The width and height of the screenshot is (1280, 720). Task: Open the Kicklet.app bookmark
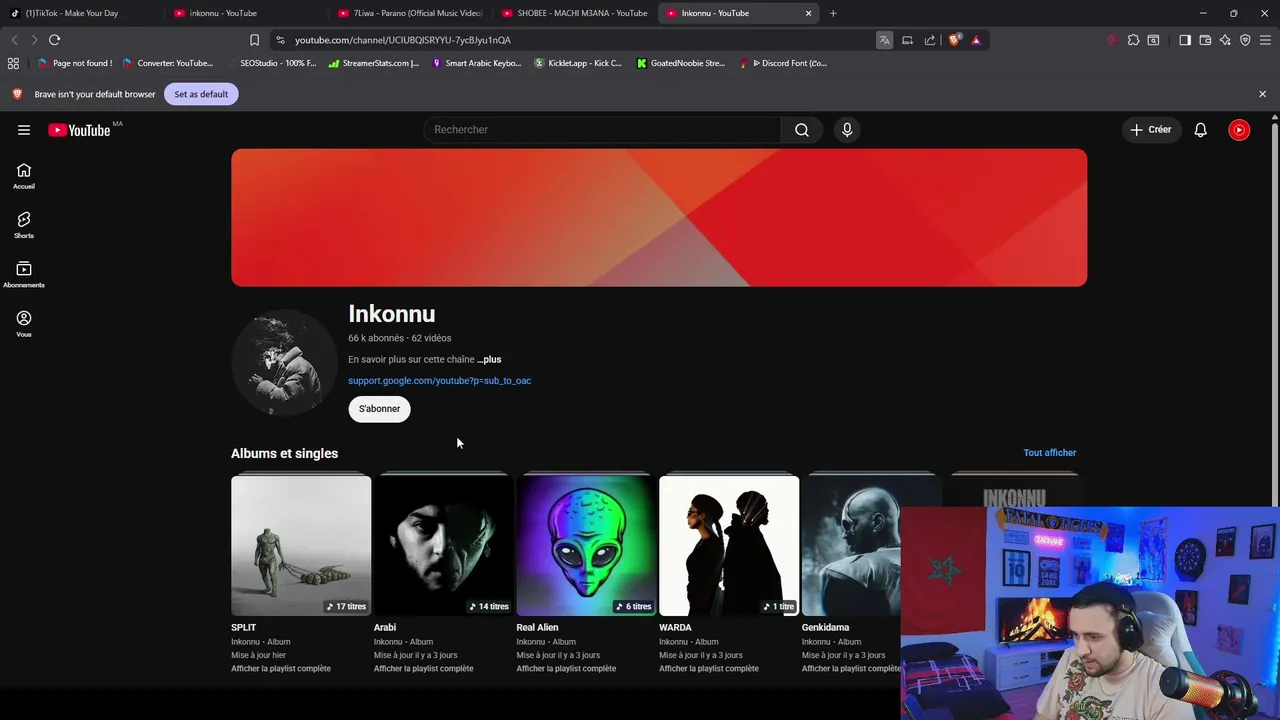coord(578,63)
